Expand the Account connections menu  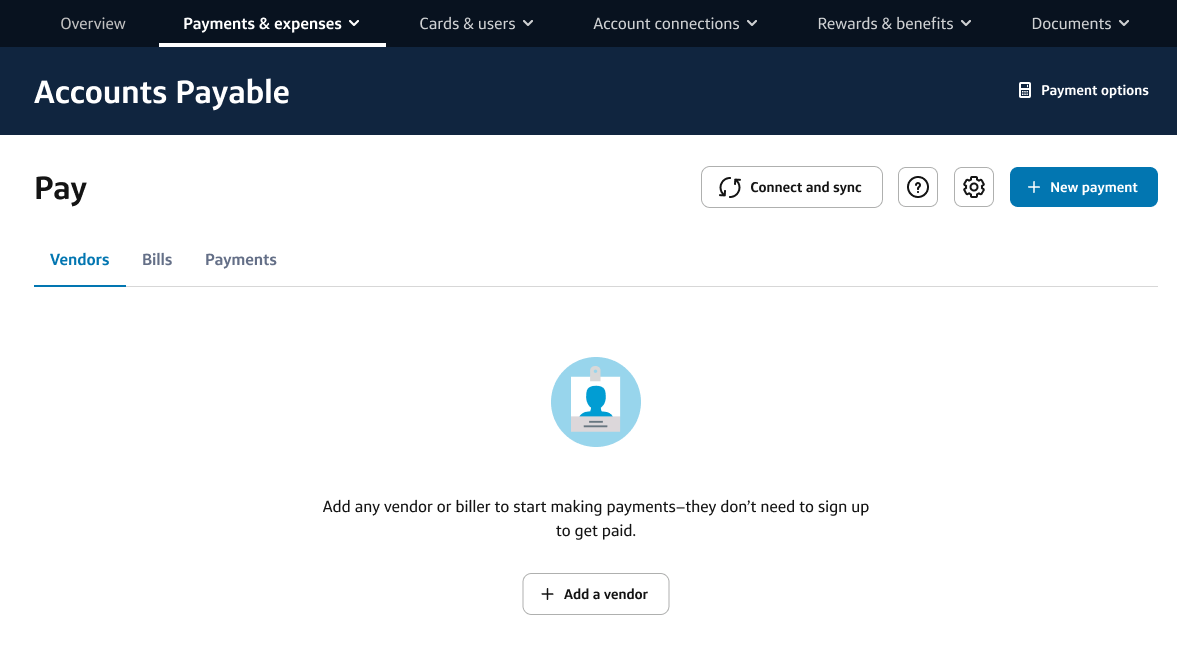point(675,24)
